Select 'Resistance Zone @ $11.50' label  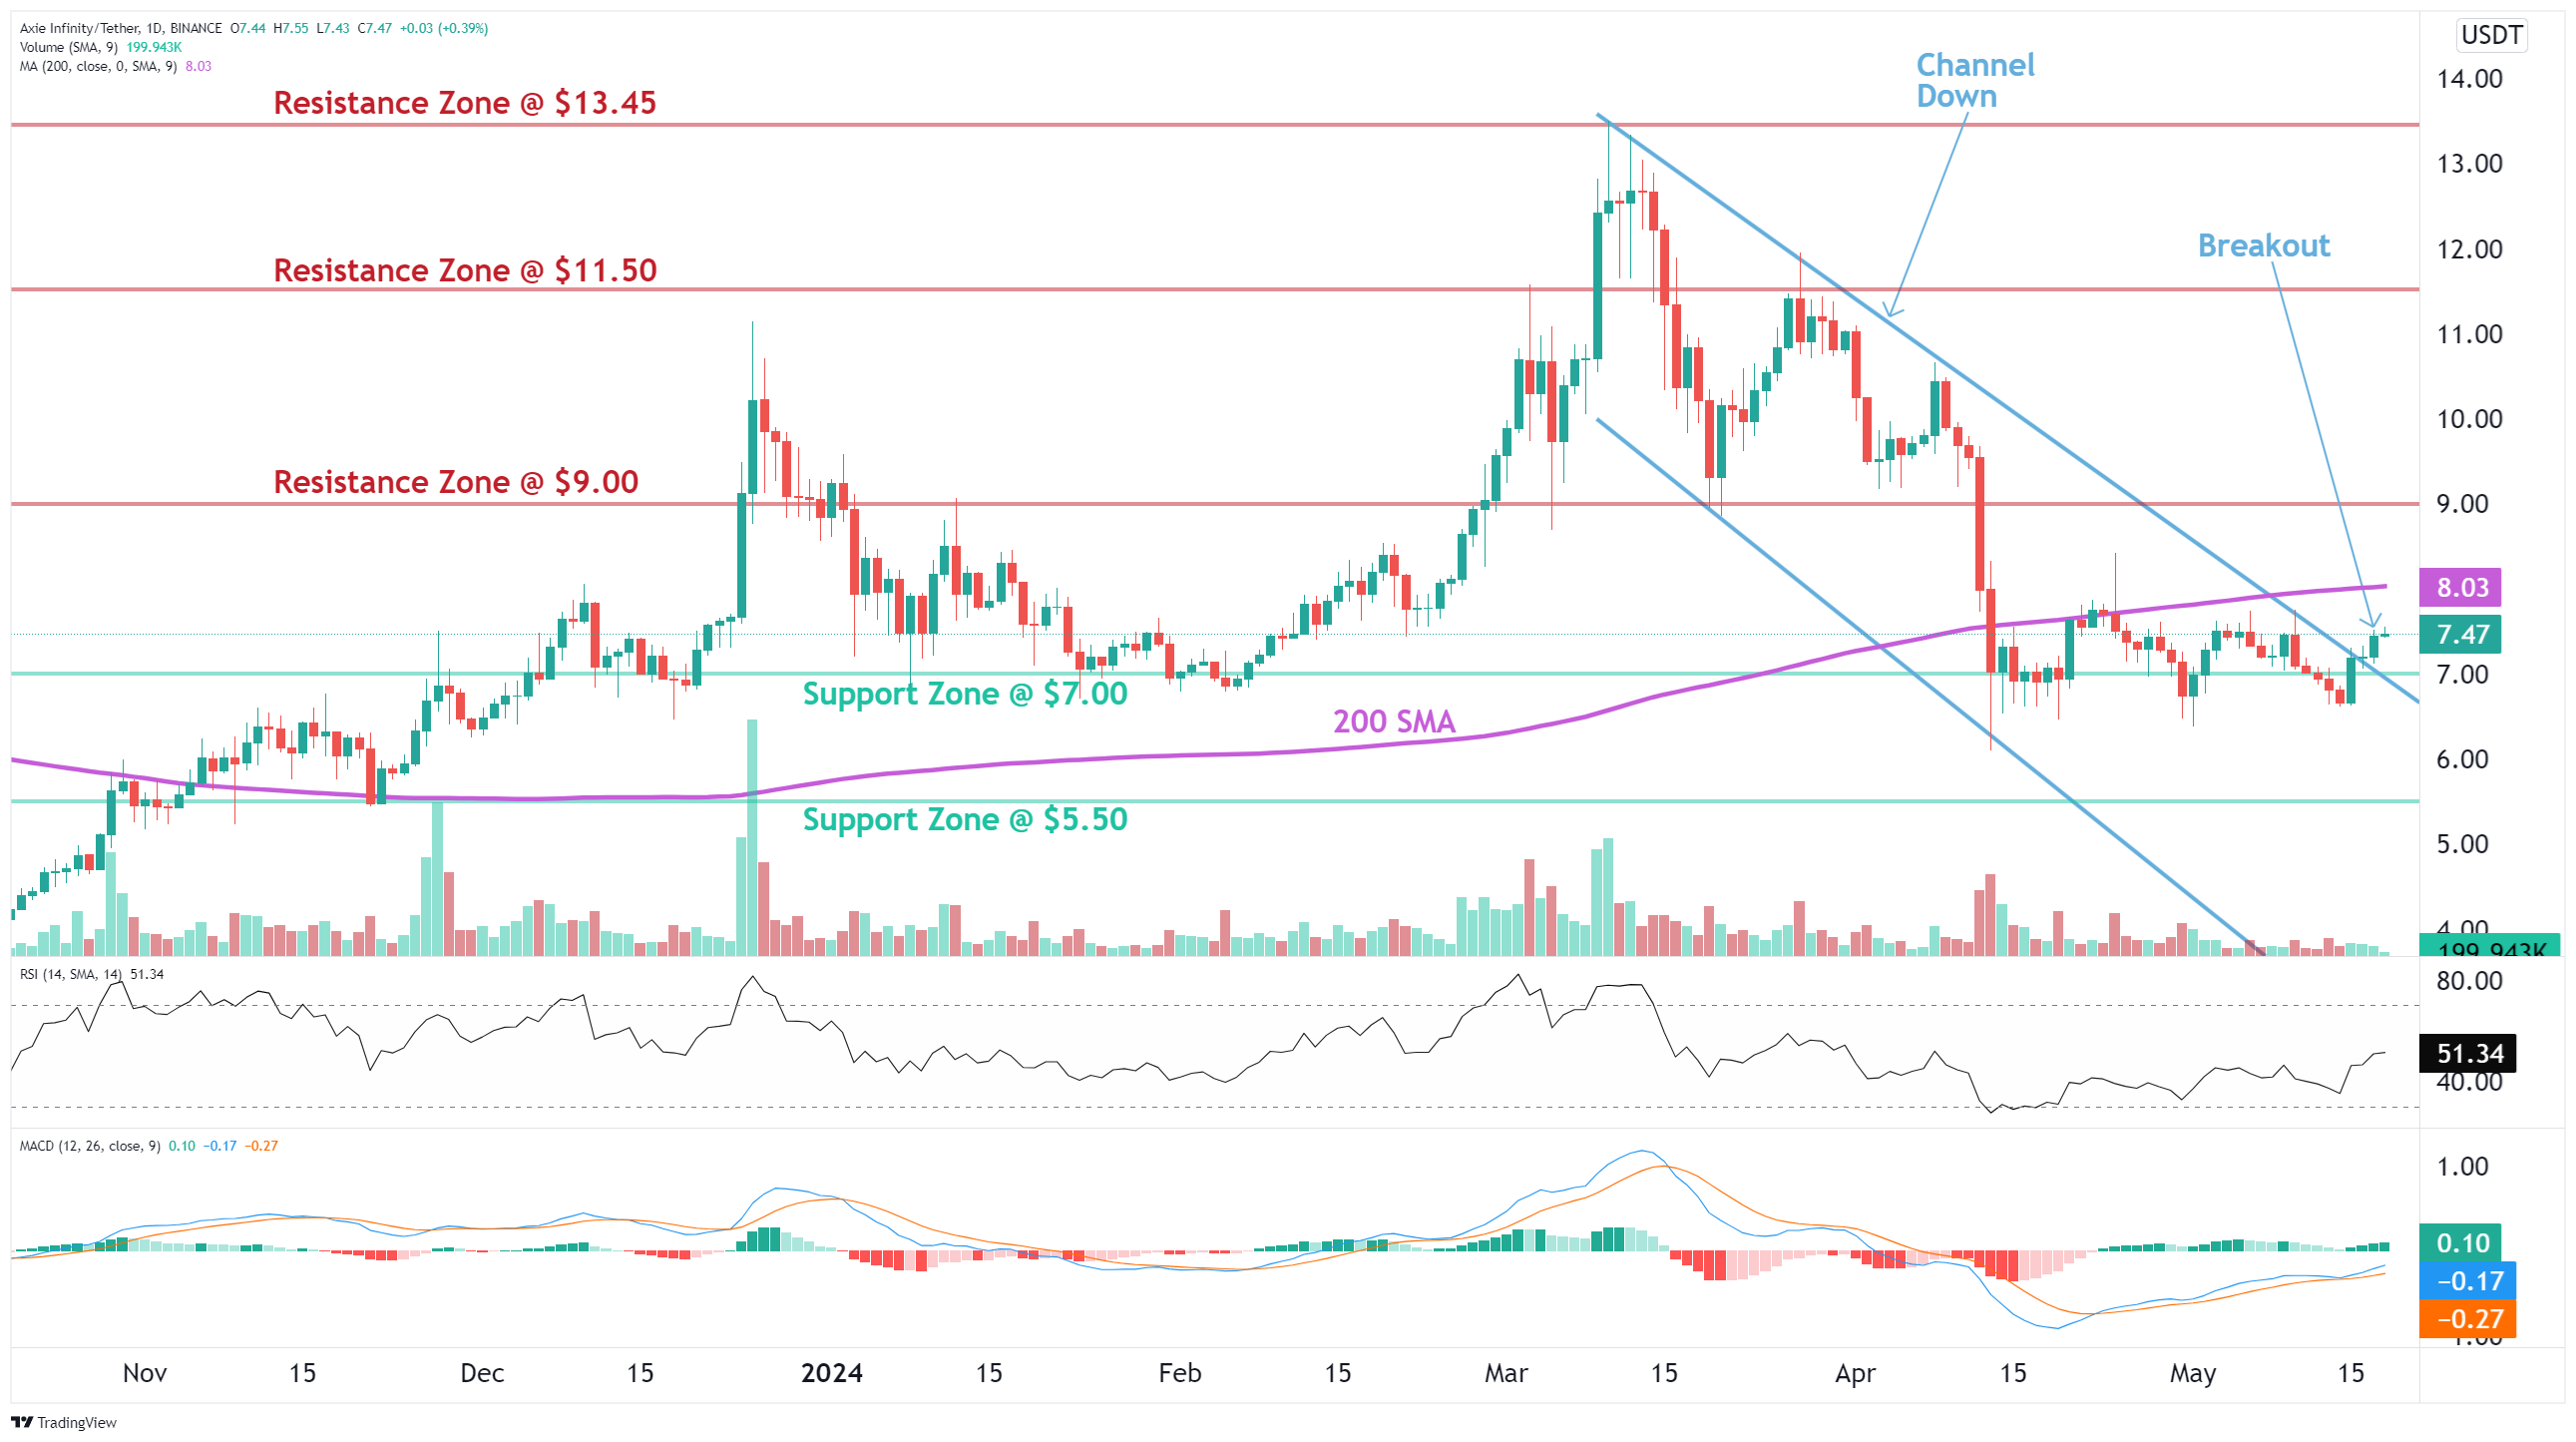pos(465,270)
